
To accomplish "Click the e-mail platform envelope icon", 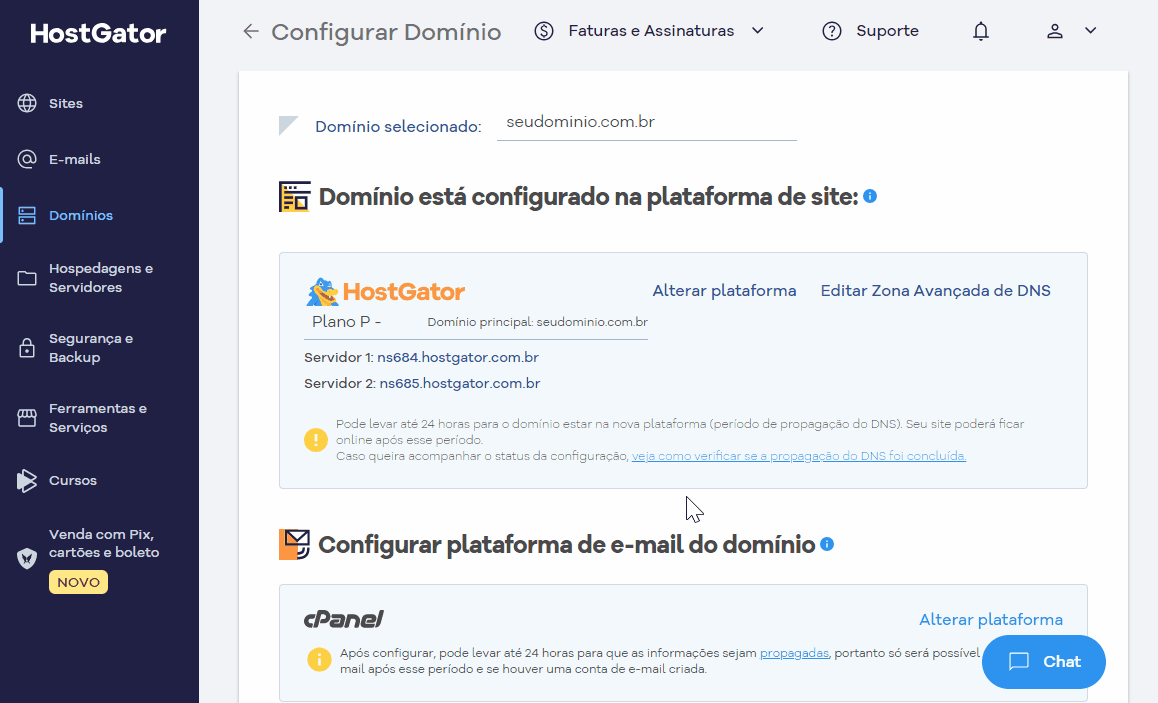I will [295, 545].
